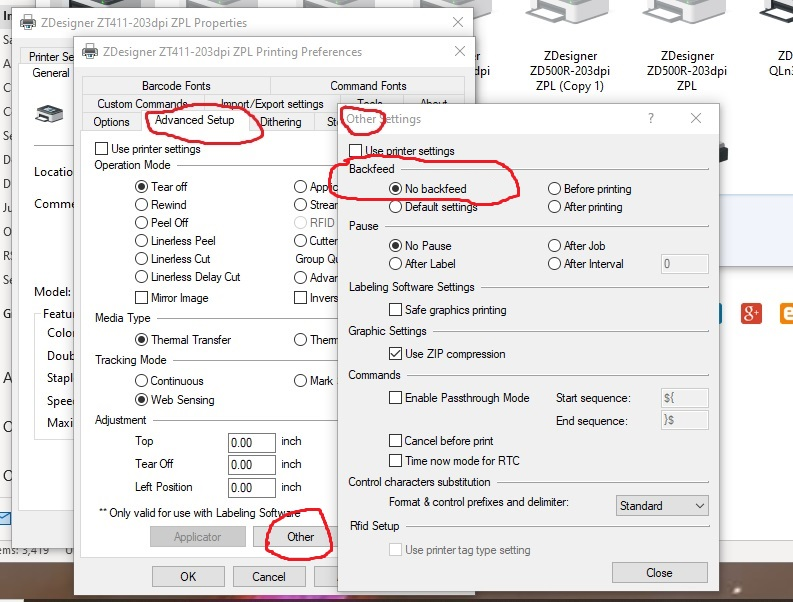Click the Other button
The image size is (793, 602).
[300, 537]
